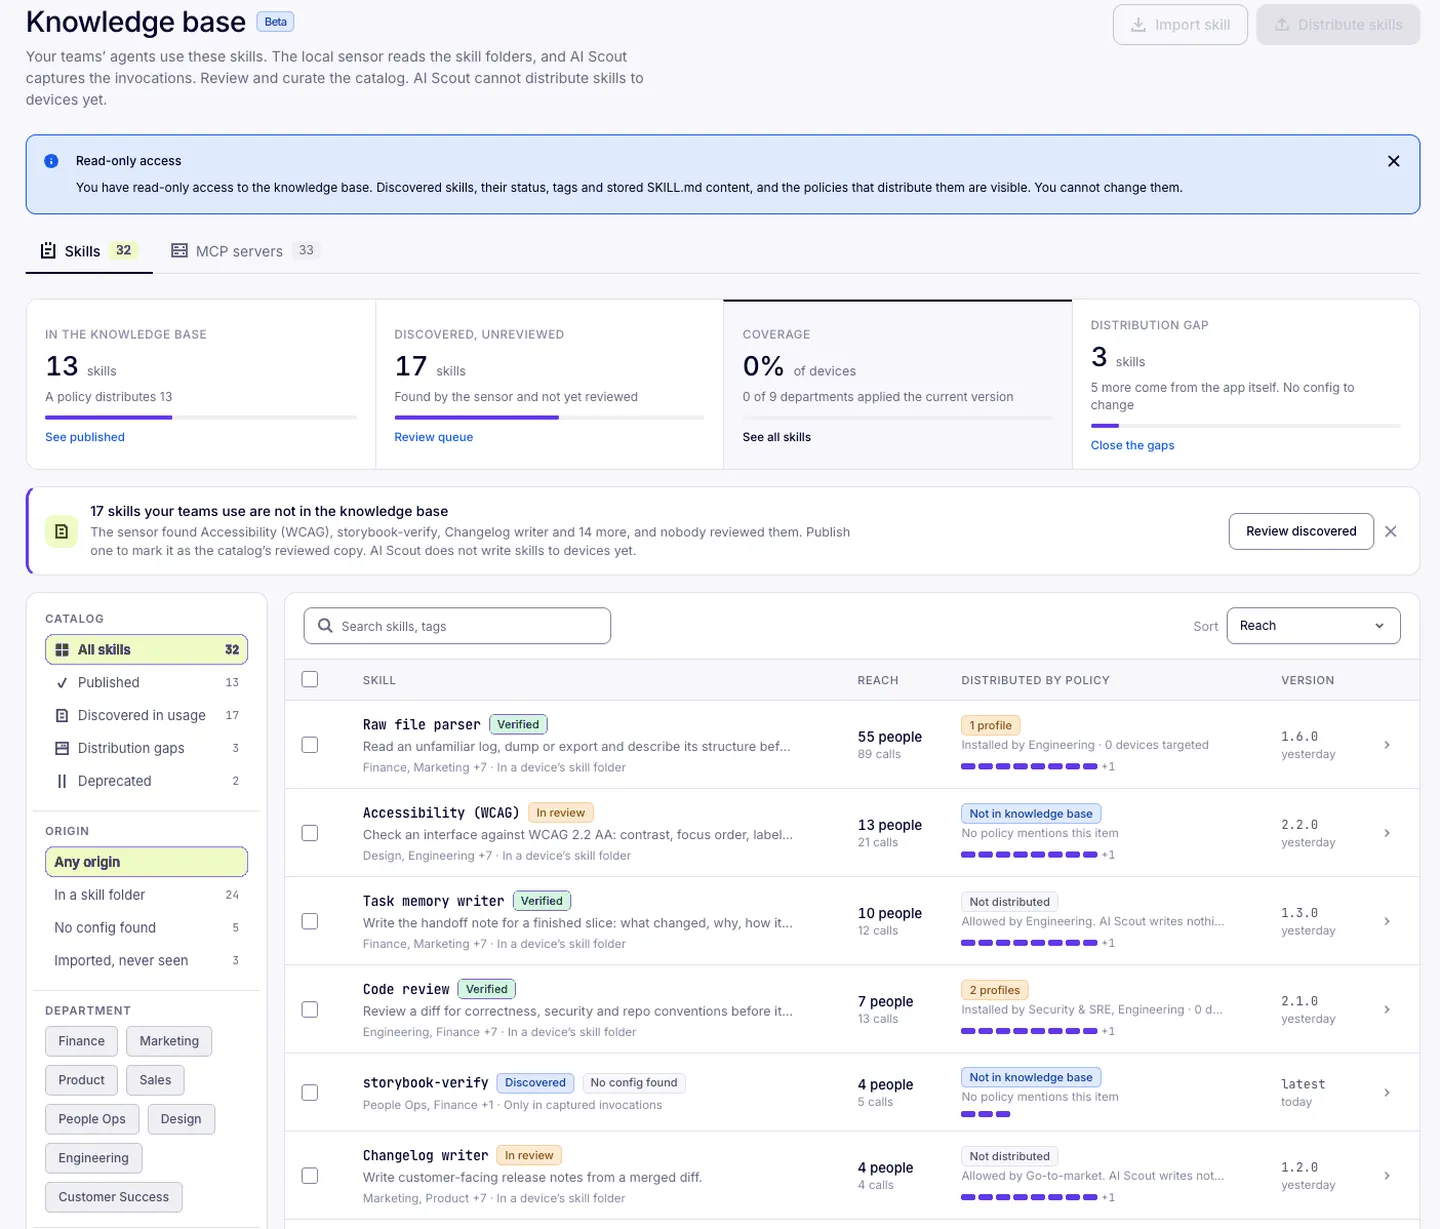Click the 2 profiles badge on Code review

(994, 990)
